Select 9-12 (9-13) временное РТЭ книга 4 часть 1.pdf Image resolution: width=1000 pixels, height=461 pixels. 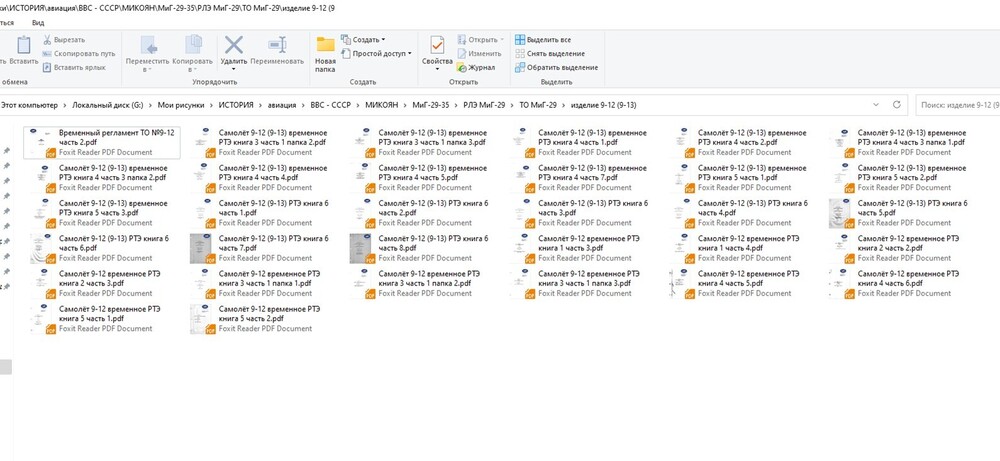pyautogui.click(x=582, y=143)
